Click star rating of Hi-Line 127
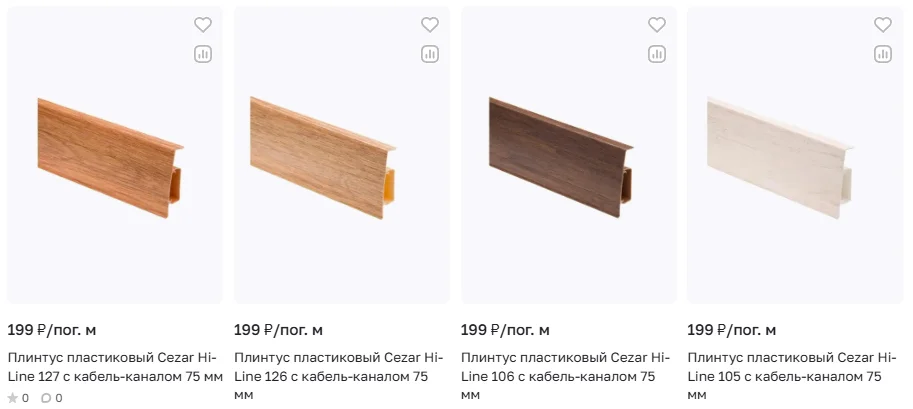Viewport: 913px width, 409px height. (x=18, y=398)
